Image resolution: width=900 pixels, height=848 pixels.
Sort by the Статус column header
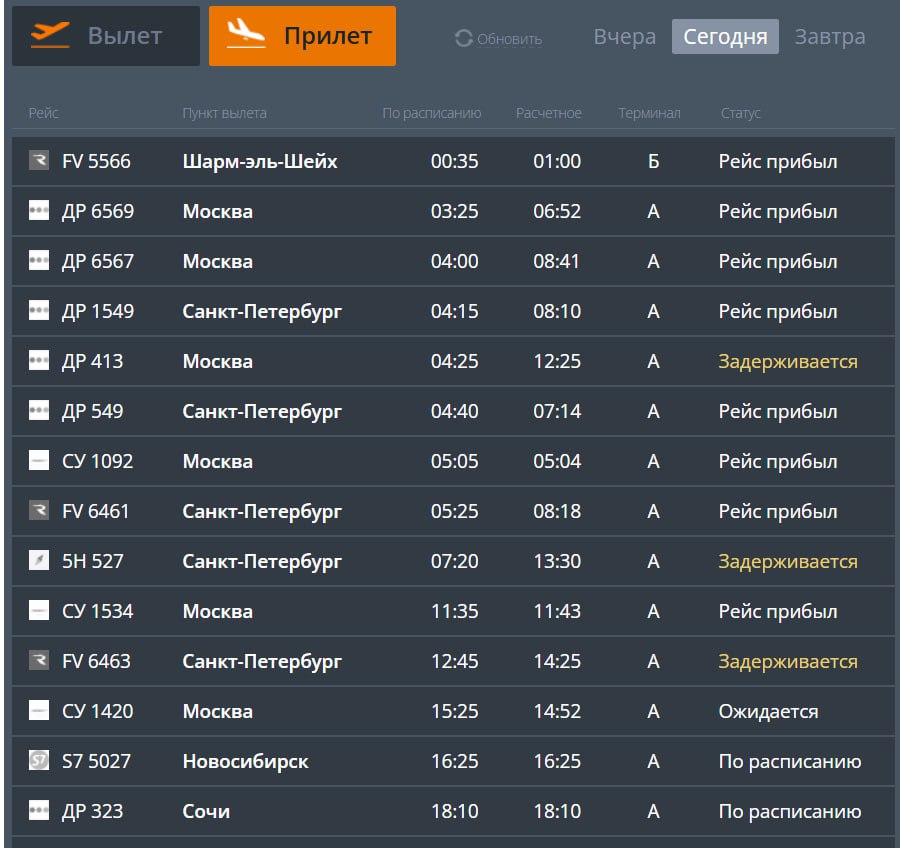pos(740,113)
